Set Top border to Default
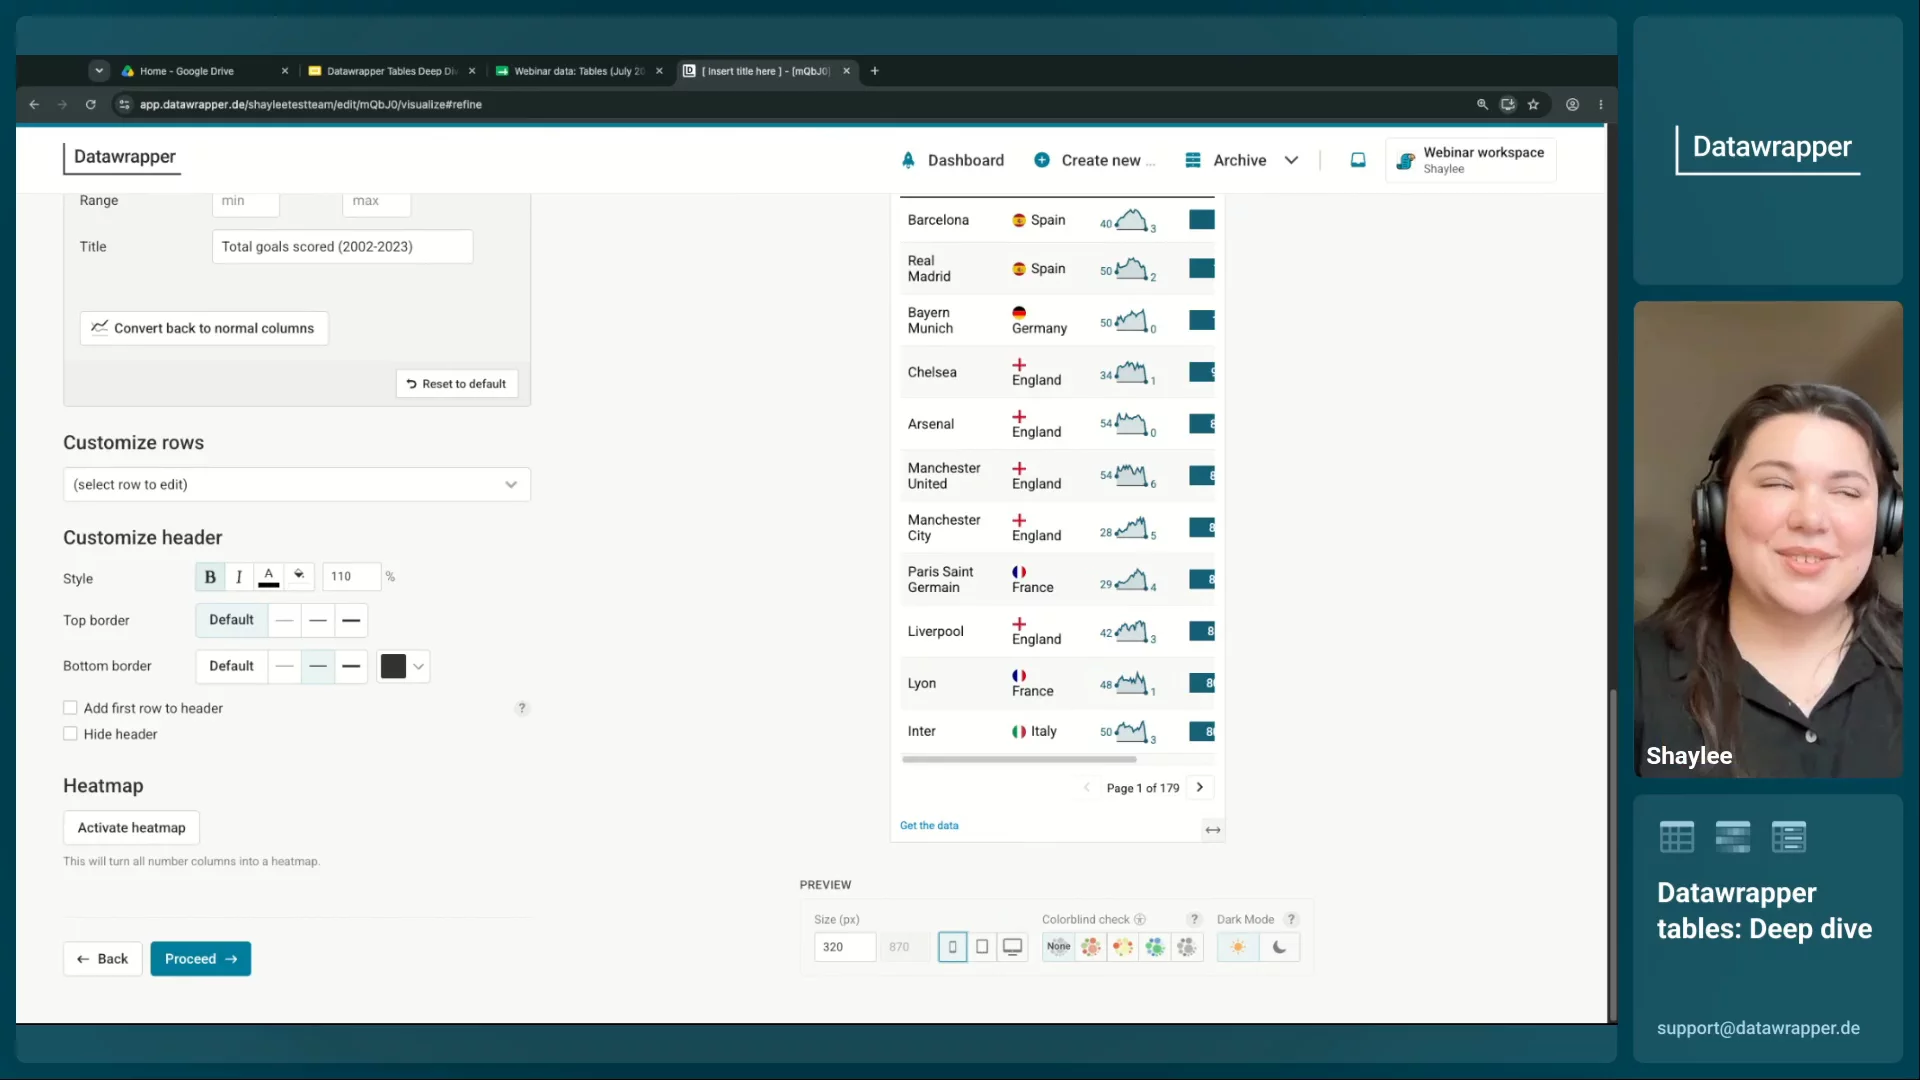Screen dimensions: 1920x1080 [231, 620]
